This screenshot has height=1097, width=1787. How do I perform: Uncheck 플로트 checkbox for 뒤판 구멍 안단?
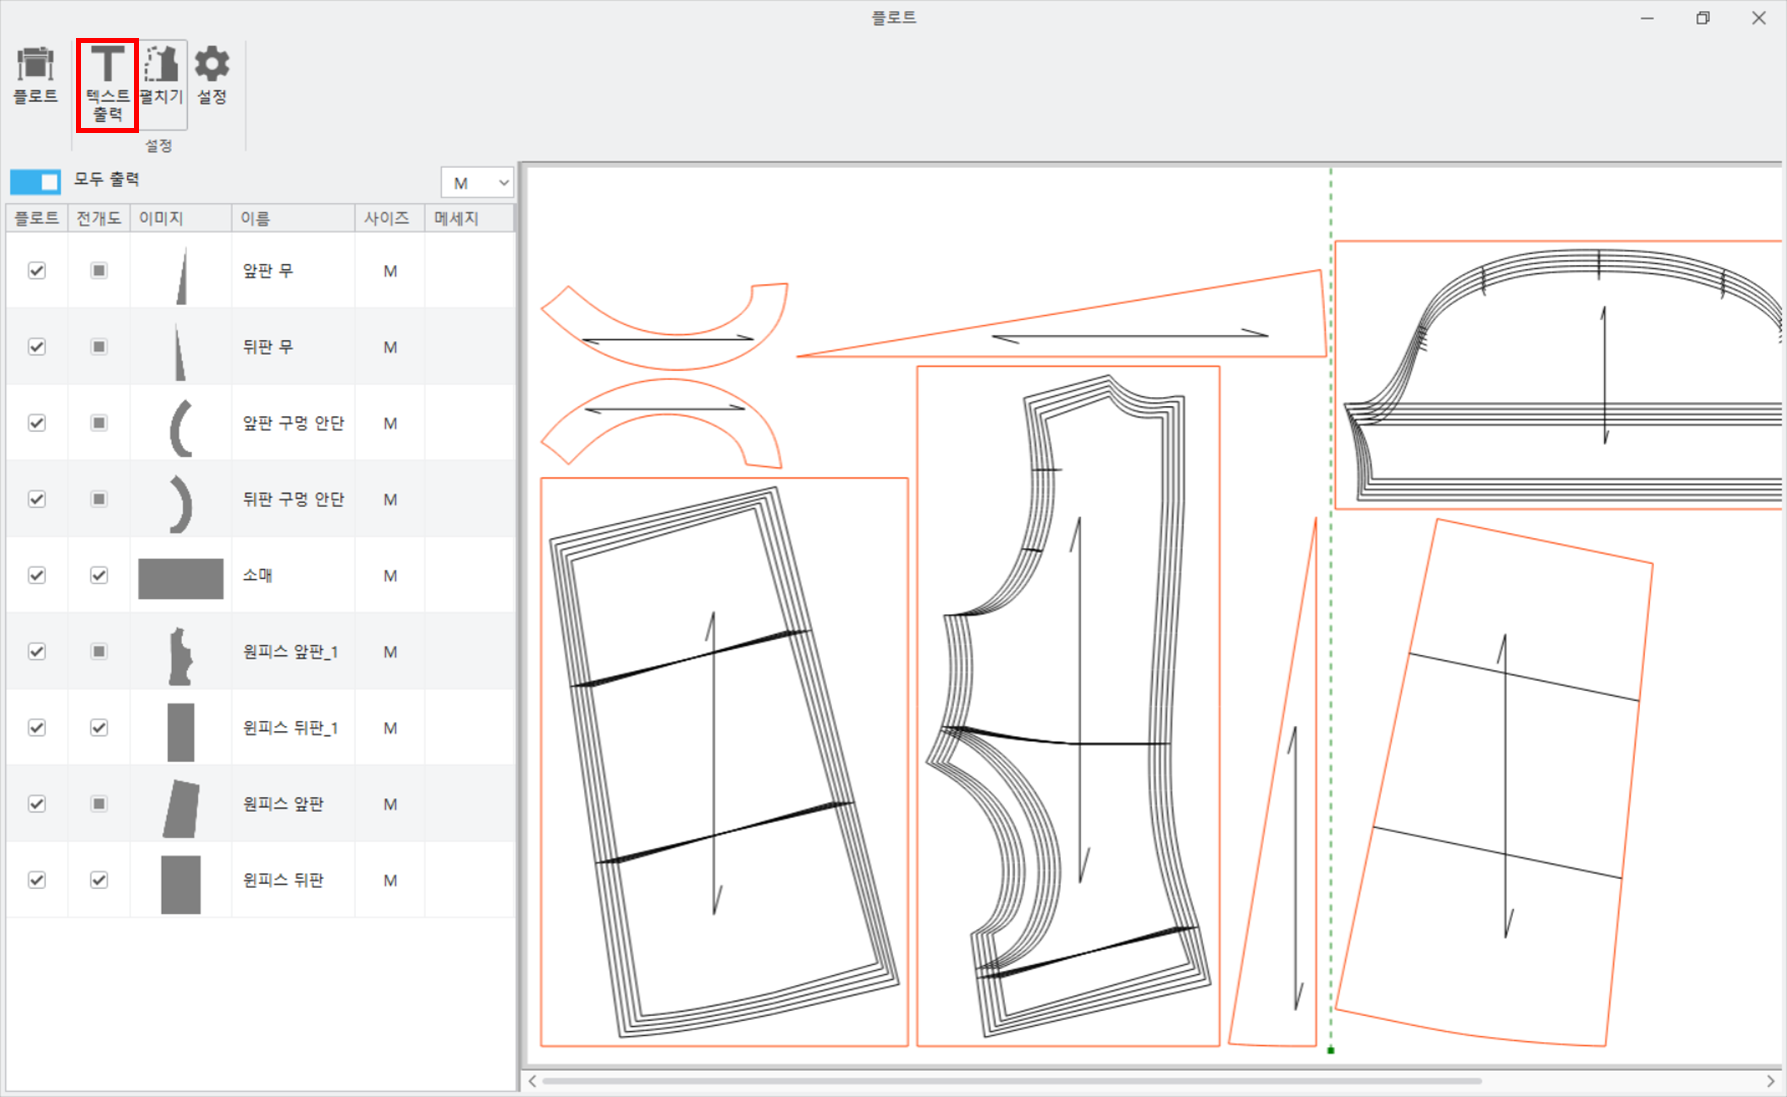click(x=37, y=499)
